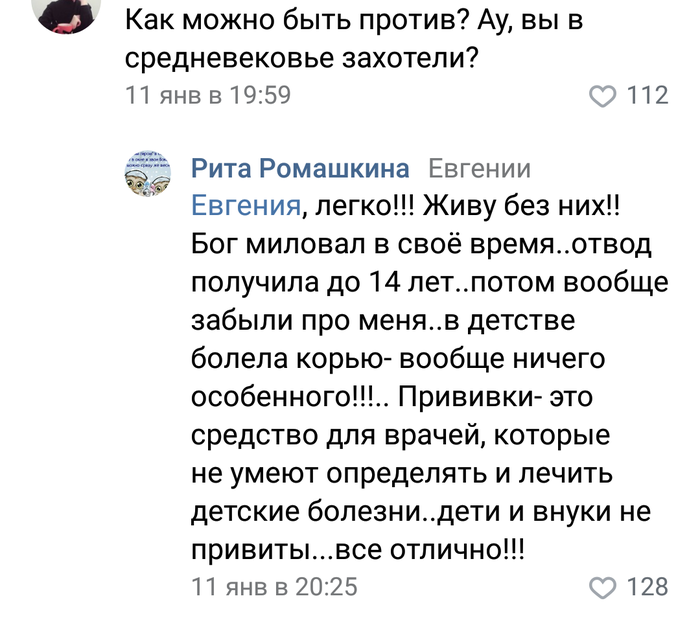
Task: Tap the 'болела корью' line
Action: click(400, 359)
